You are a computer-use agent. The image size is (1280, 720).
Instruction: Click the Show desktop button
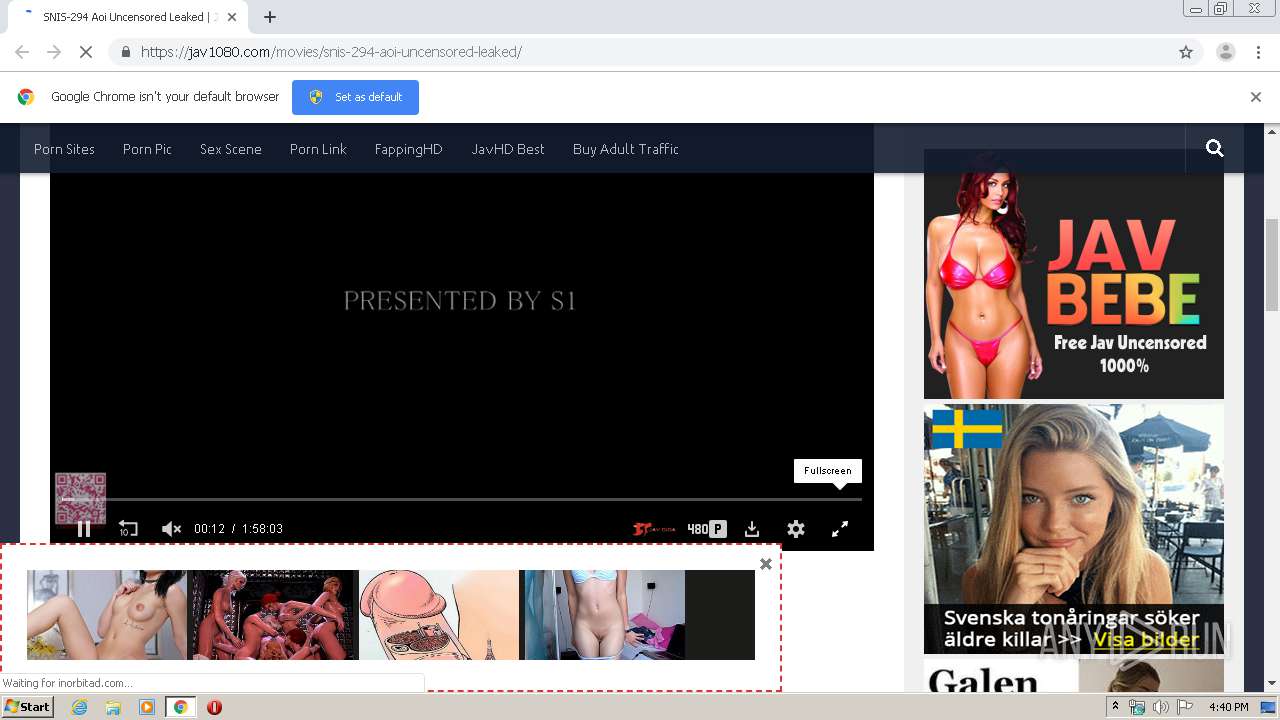pos(1269,707)
